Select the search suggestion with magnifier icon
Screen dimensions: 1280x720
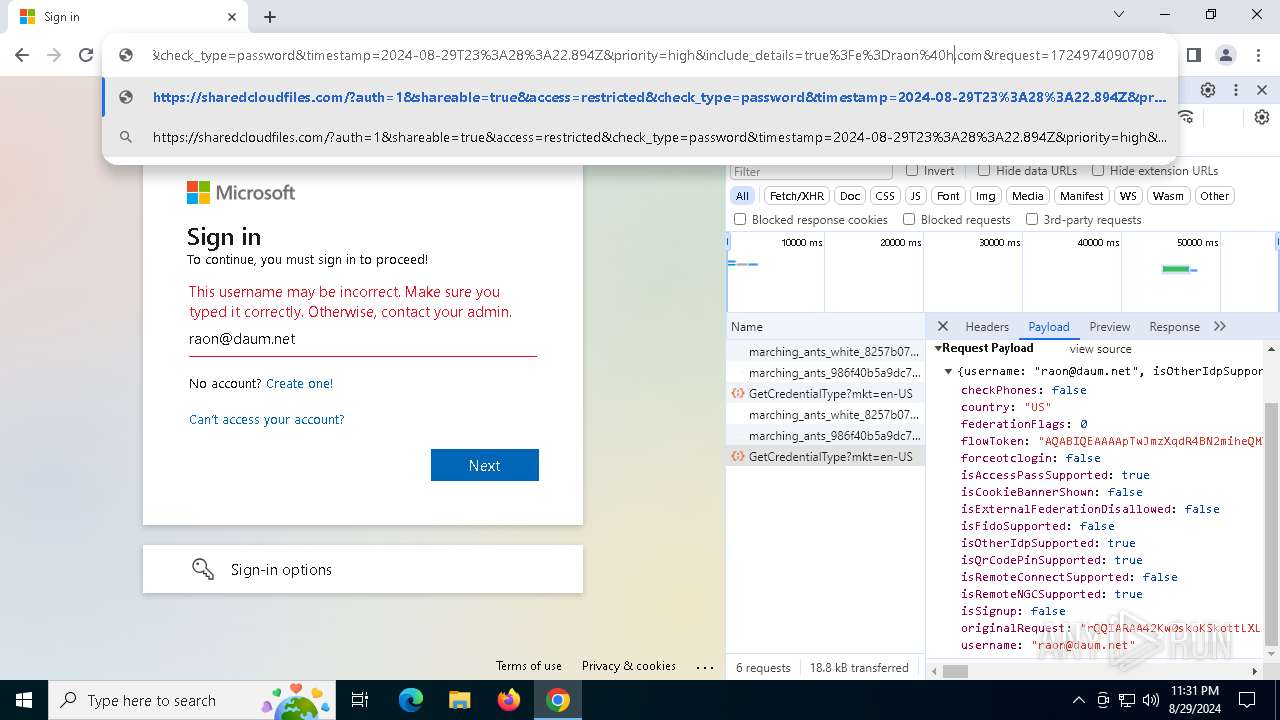(x=640, y=137)
